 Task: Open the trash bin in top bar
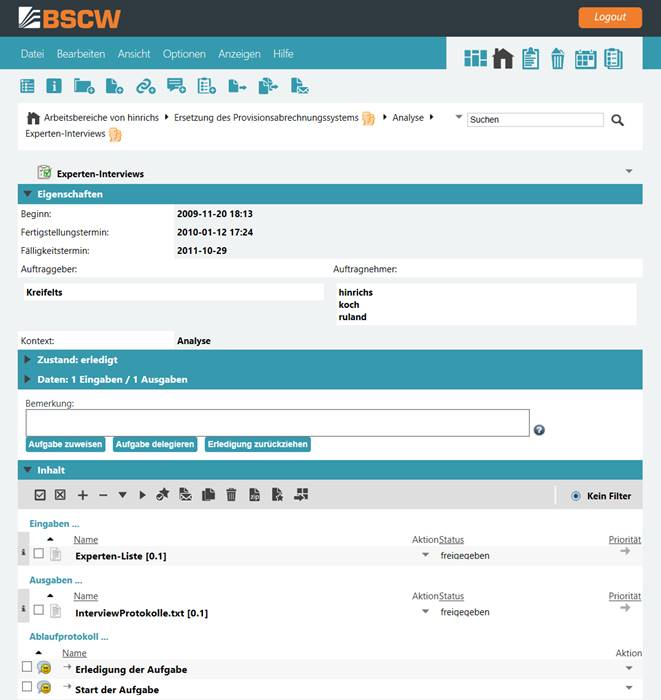[x=558, y=59]
